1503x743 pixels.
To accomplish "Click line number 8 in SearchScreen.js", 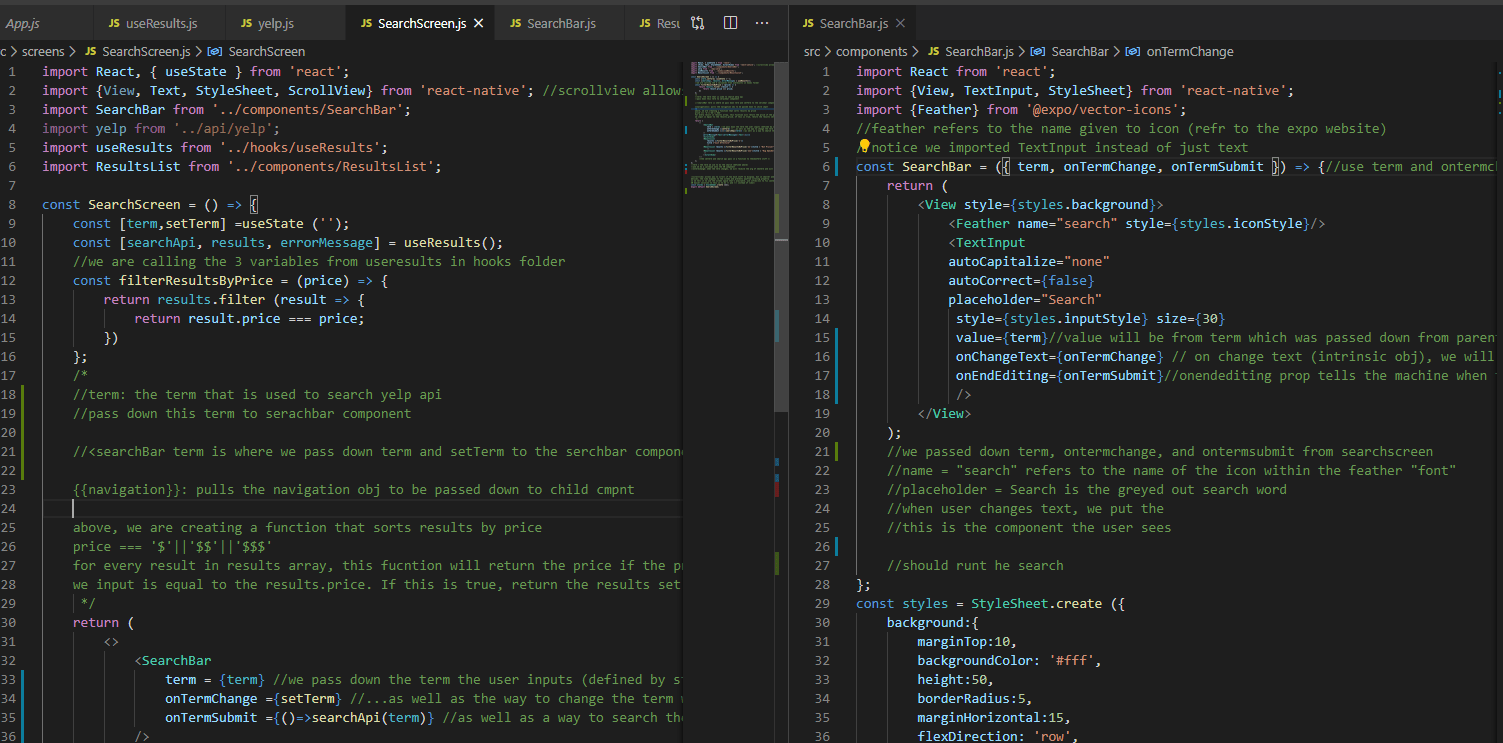I will pos(12,204).
